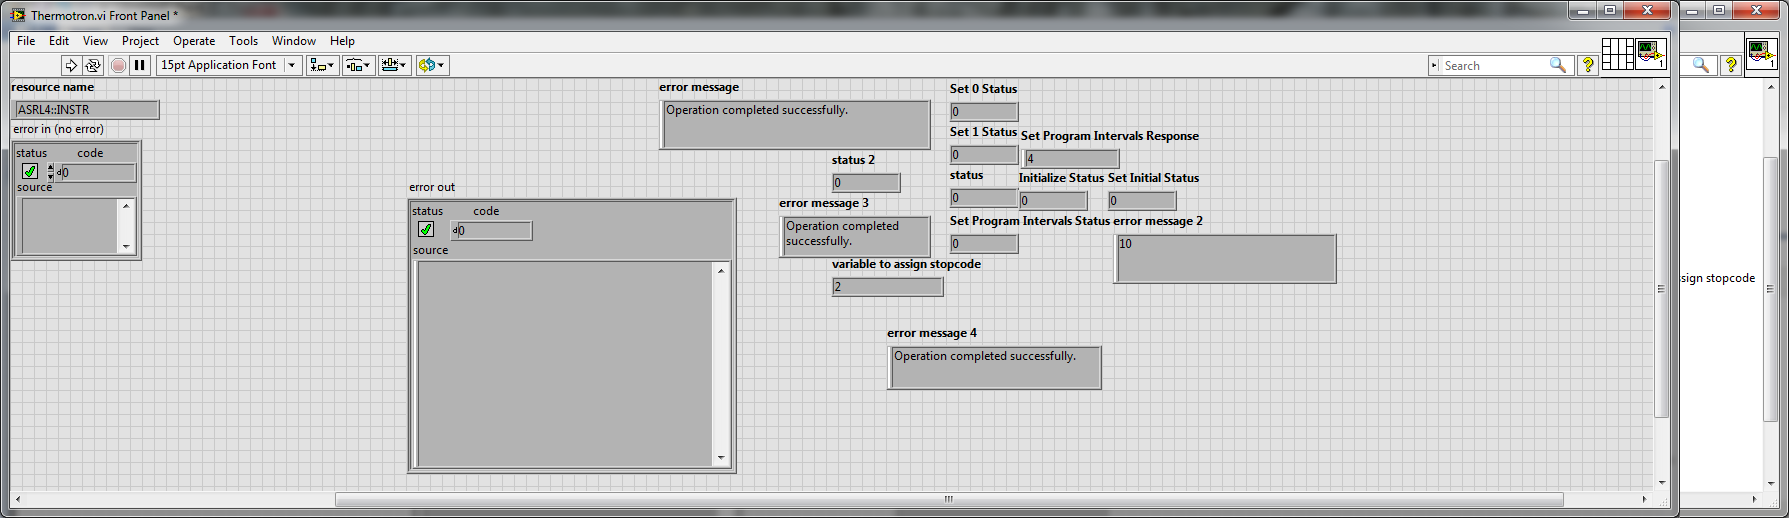Open the Resize Objects dropdown
The height and width of the screenshot is (518, 1789).
(394, 65)
